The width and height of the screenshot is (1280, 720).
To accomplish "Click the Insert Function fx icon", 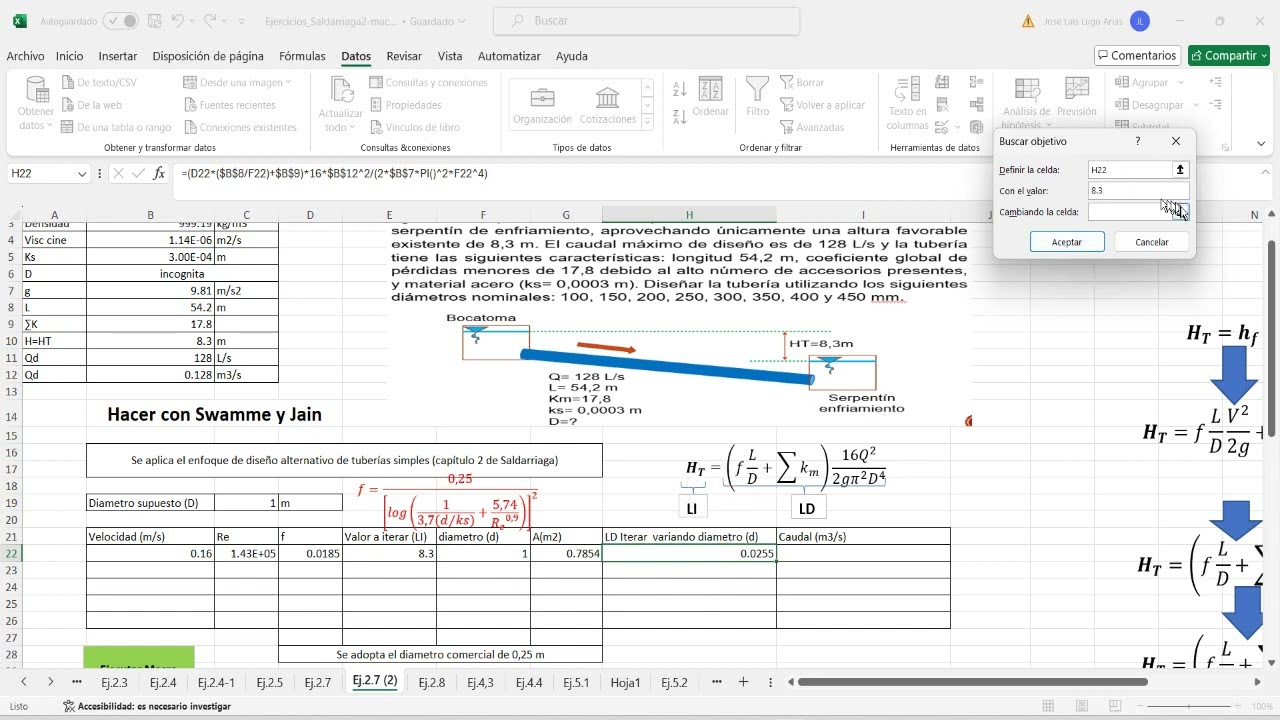I will pyautogui.click(x=159, y=173).
